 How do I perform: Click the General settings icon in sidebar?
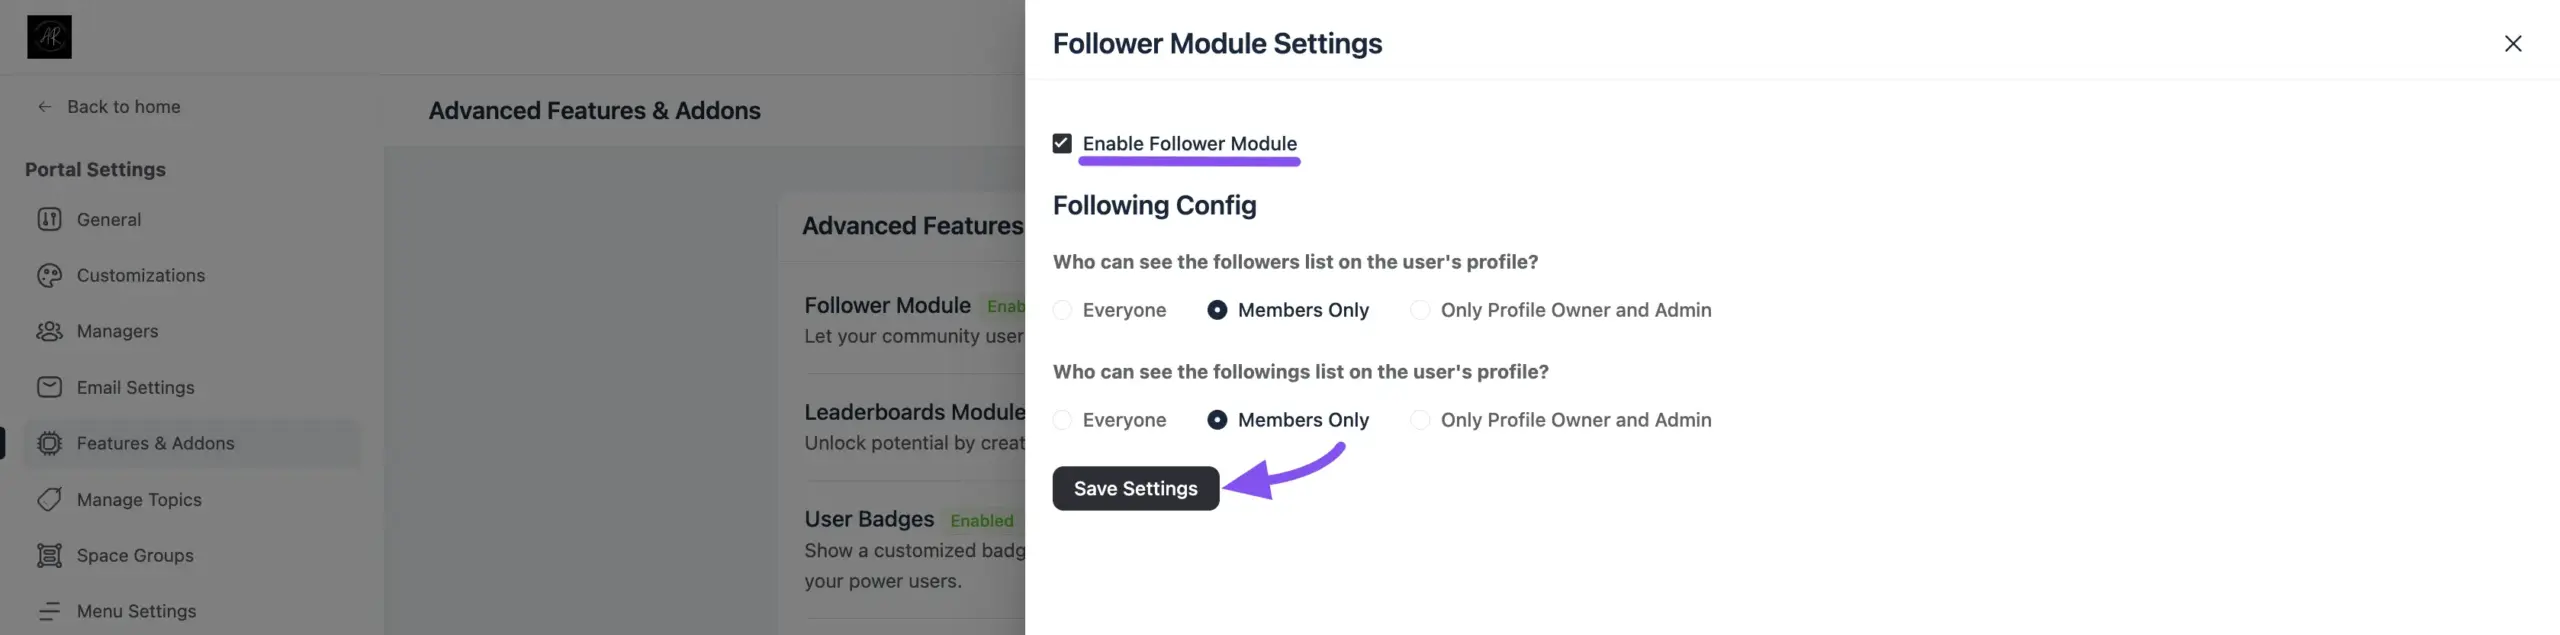coord(49,219)
